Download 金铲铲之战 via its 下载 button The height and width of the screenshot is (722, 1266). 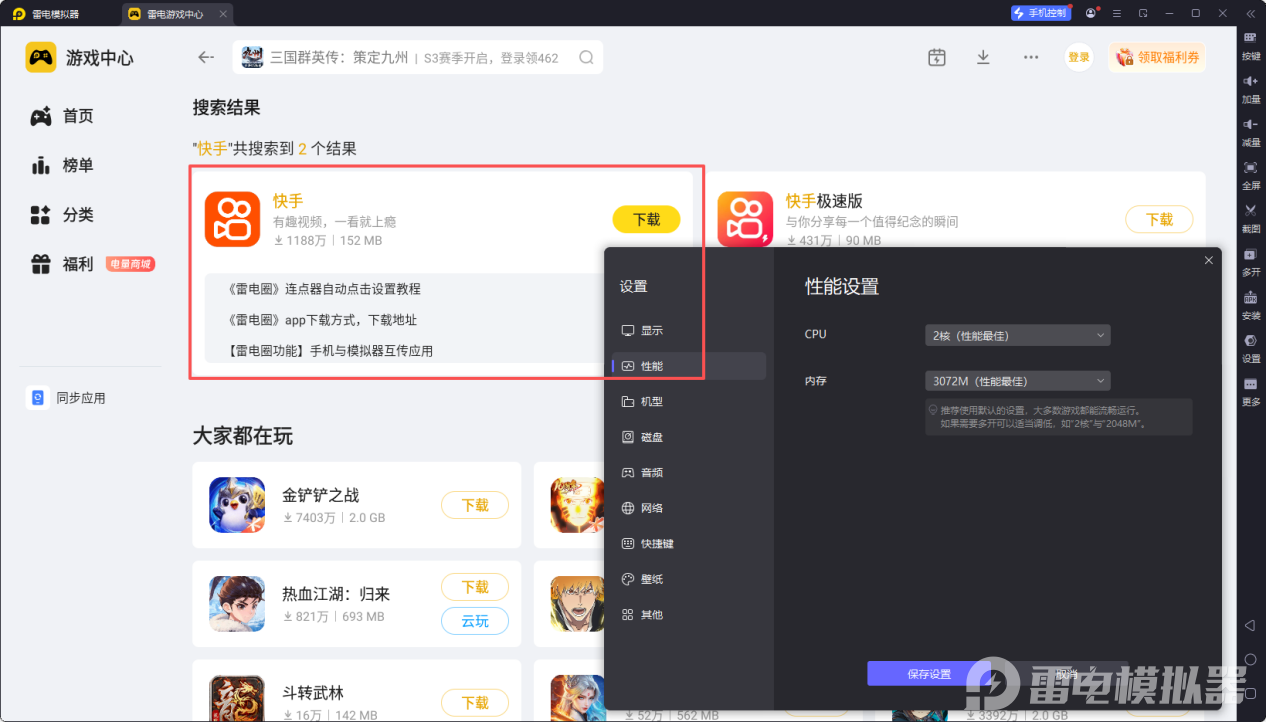[475, 505]
